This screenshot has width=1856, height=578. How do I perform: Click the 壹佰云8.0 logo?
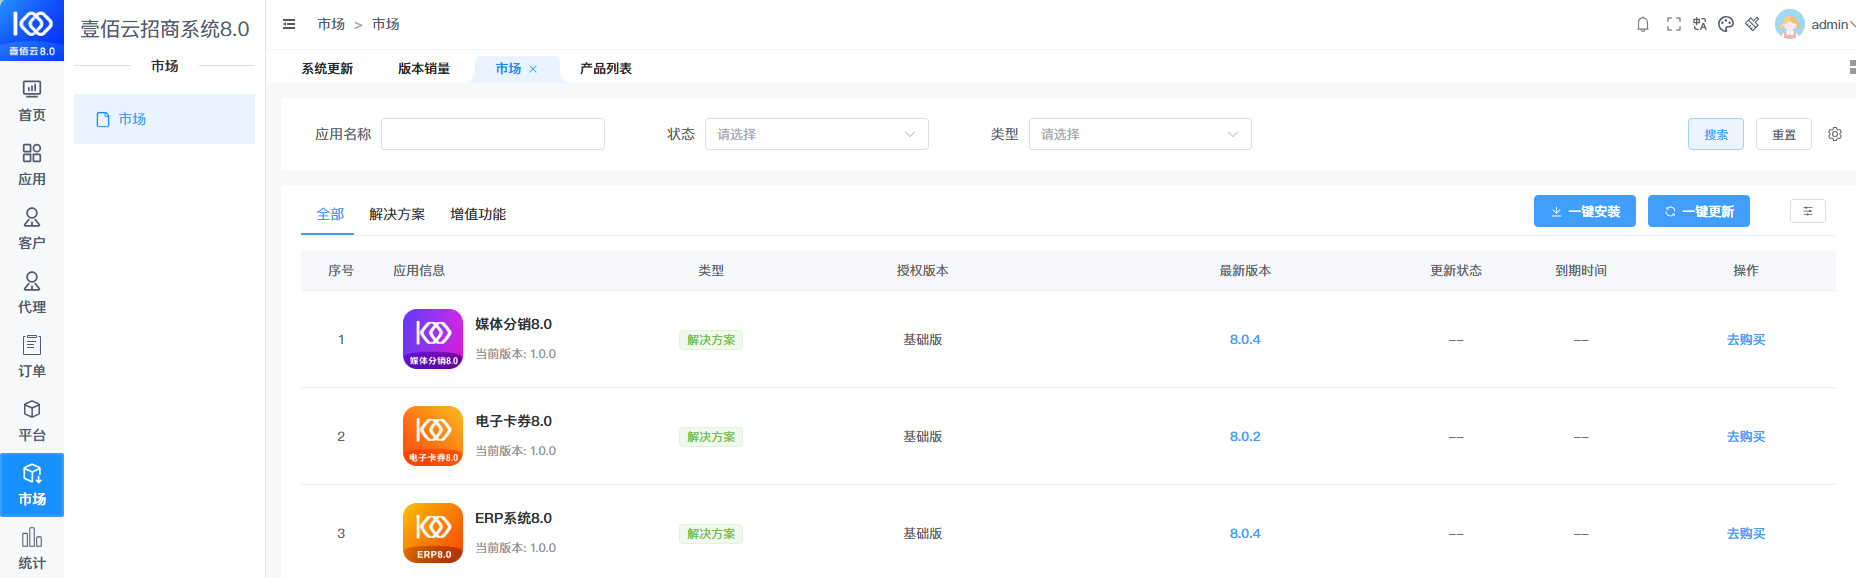32,30
